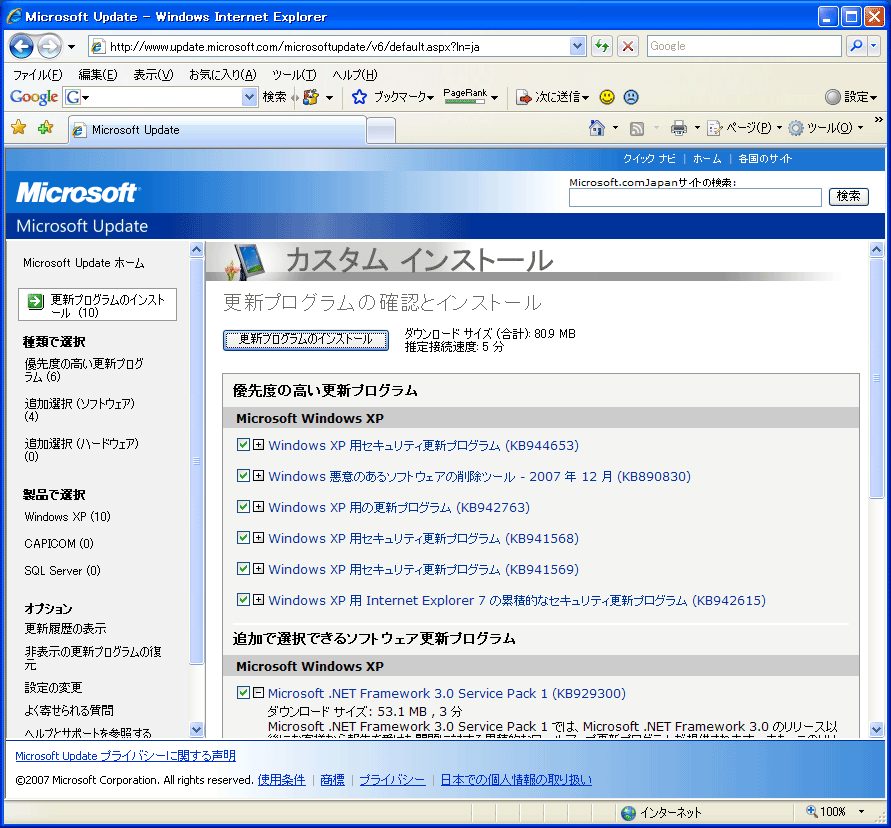
Task: Click the Google toolbar news-folder icon
Action: point(311,97)
